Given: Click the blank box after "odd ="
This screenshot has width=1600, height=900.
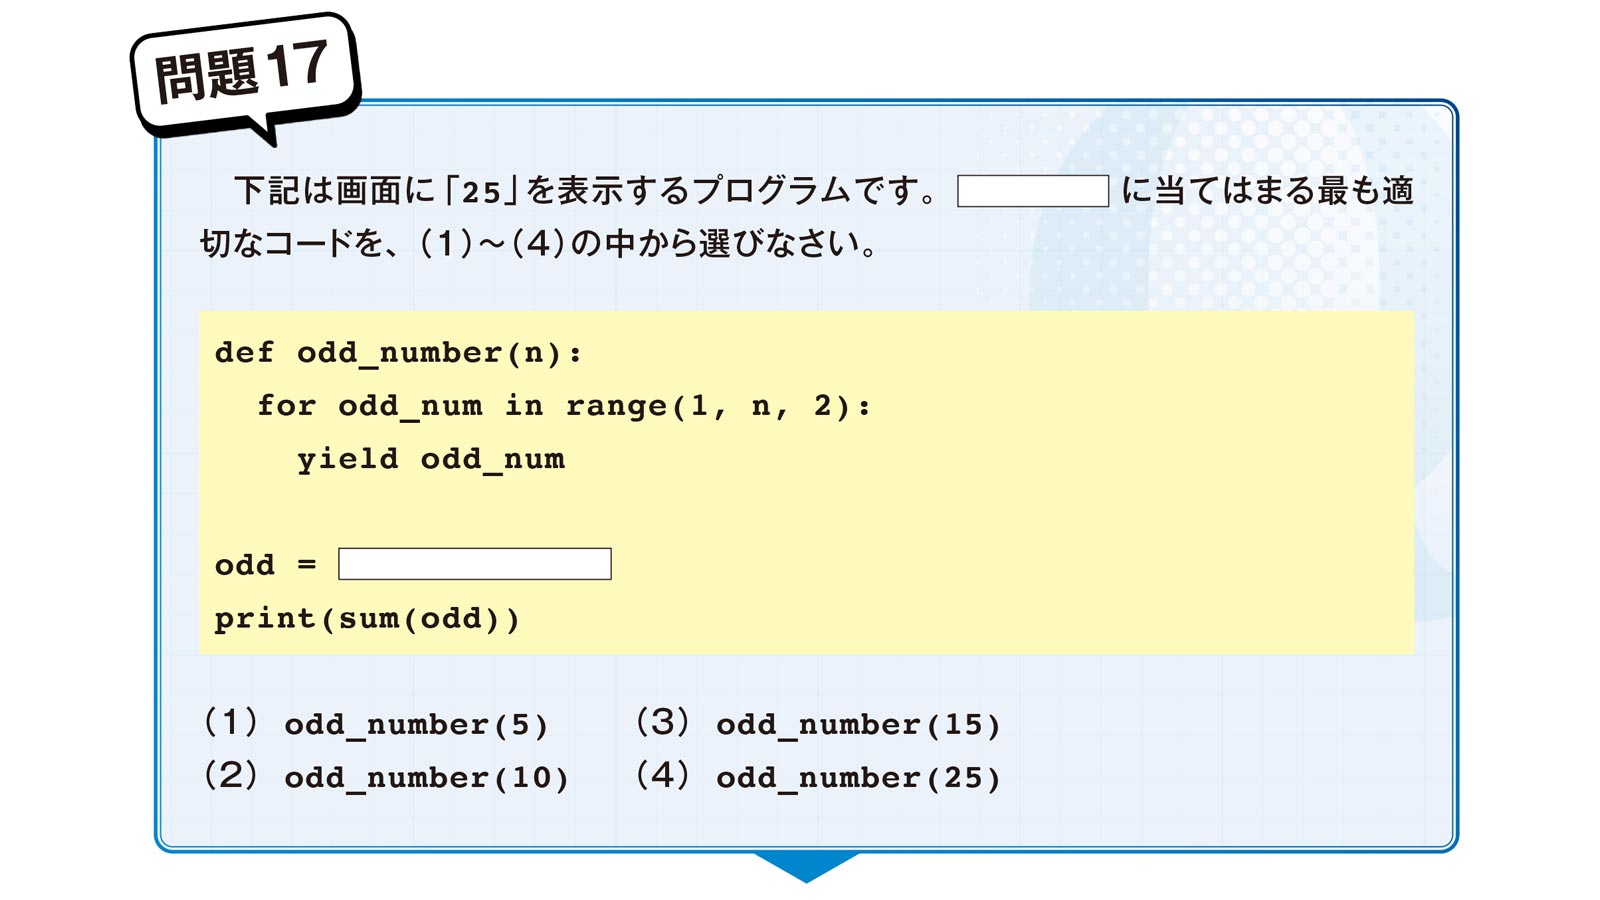Looking at the screenshot, I should [x=474, y=564].
